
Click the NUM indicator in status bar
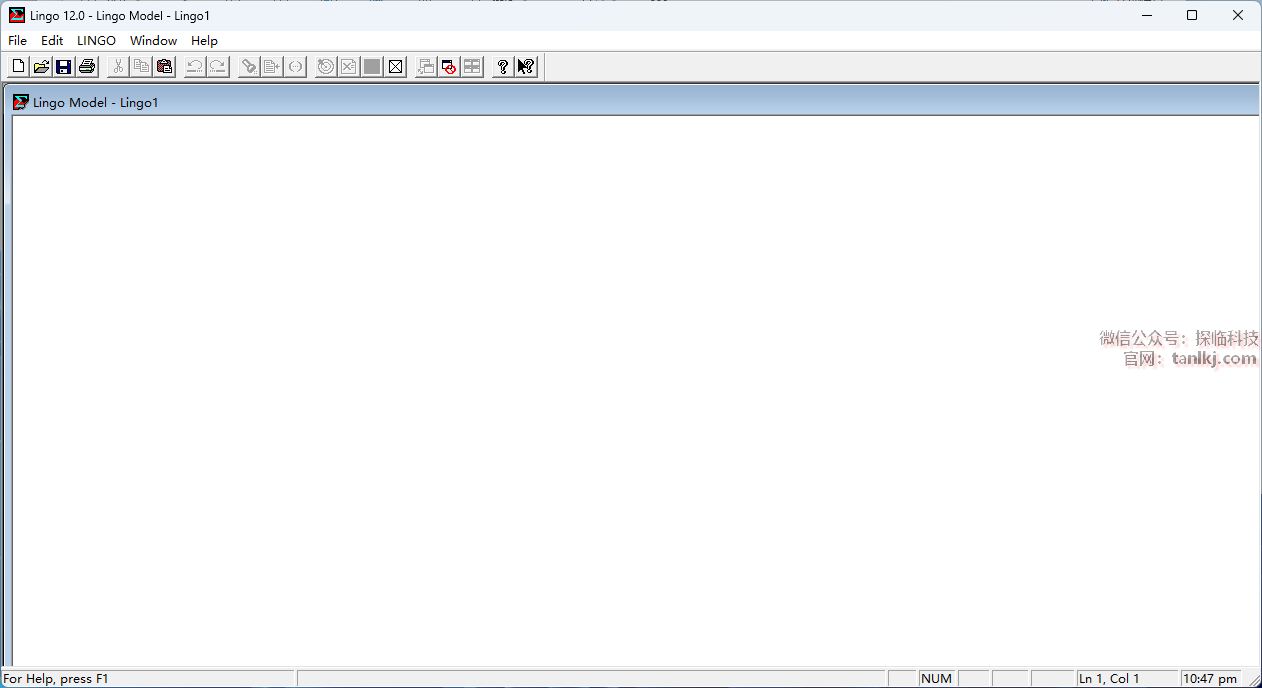[937, 679]
